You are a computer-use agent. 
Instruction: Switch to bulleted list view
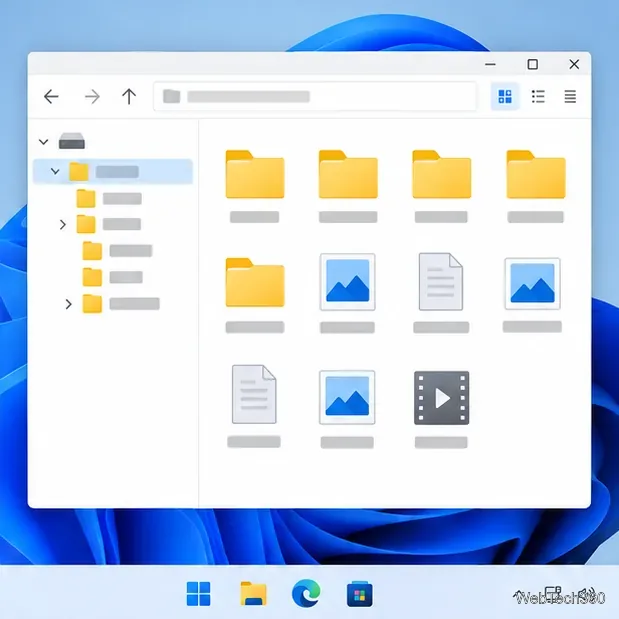[538, 96]
